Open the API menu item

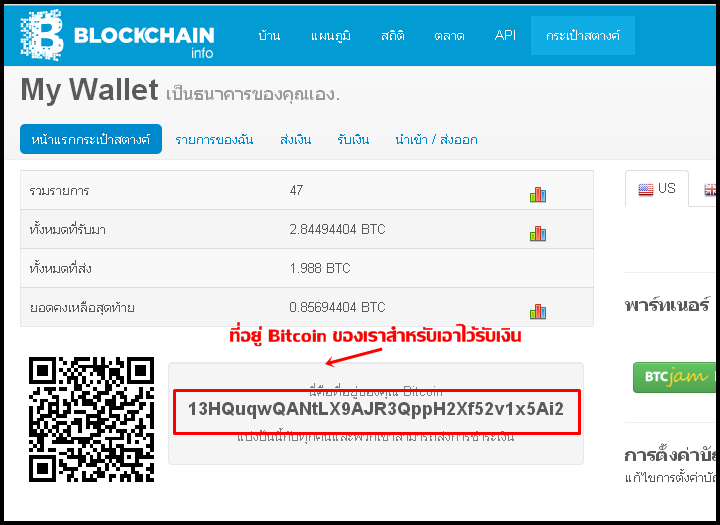(x=505, y=35)
